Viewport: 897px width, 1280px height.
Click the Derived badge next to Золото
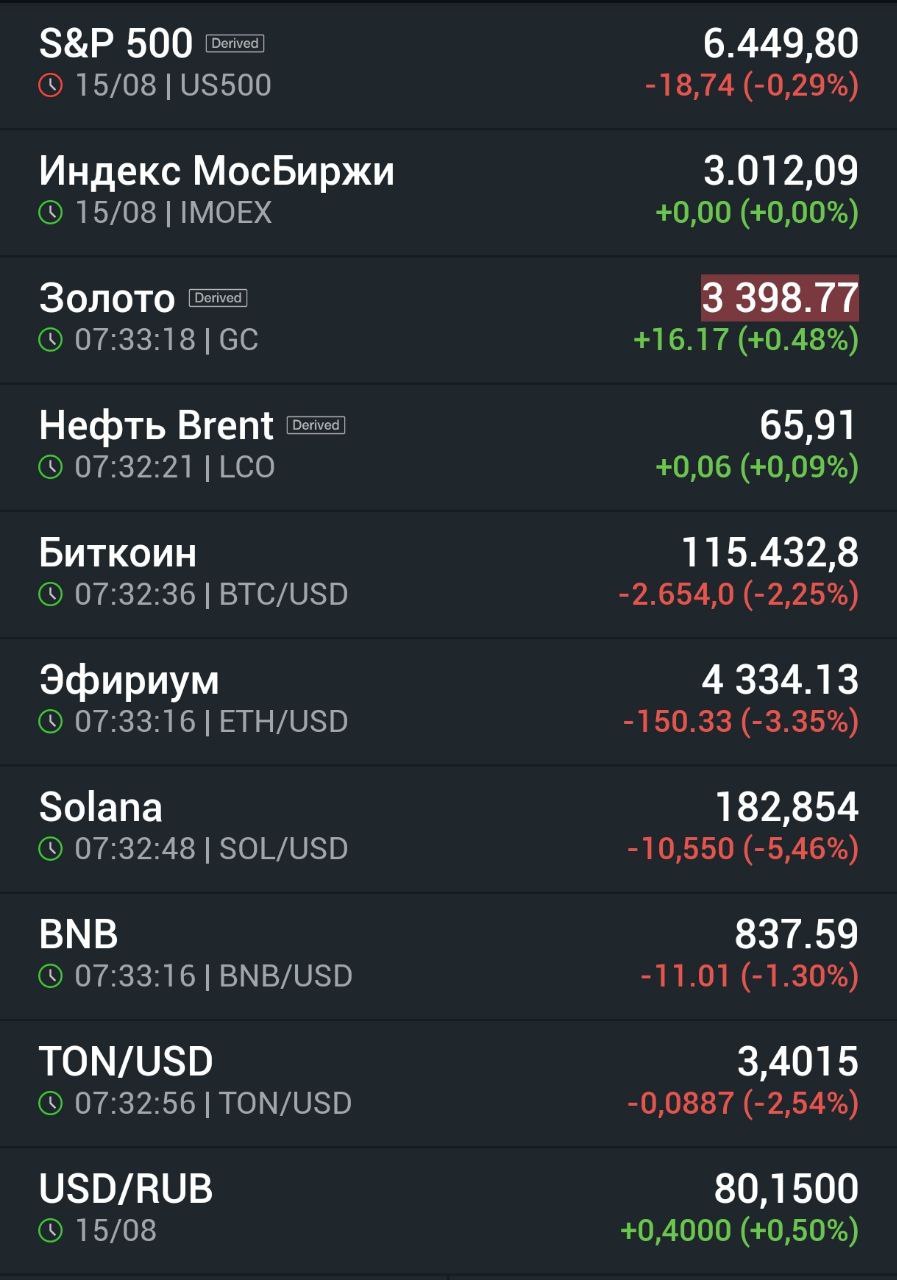click(x=218, y=298)
